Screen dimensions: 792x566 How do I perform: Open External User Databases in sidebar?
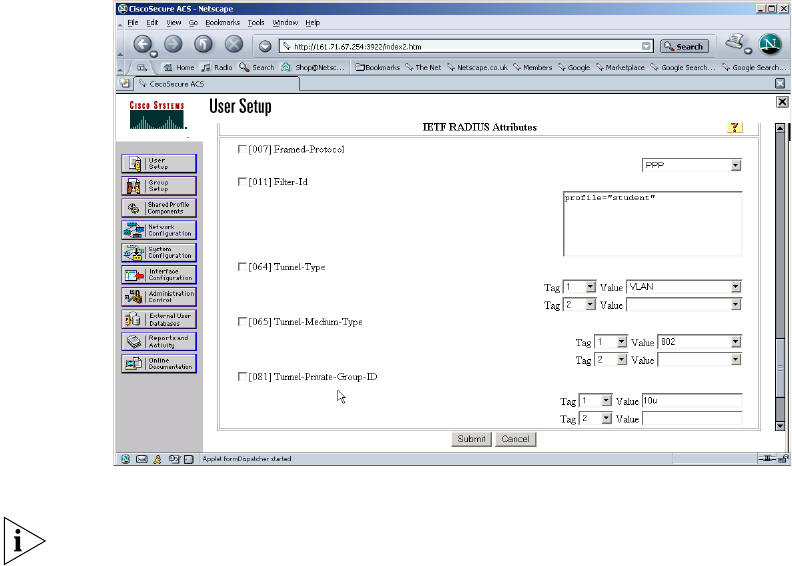coord(159,319)
